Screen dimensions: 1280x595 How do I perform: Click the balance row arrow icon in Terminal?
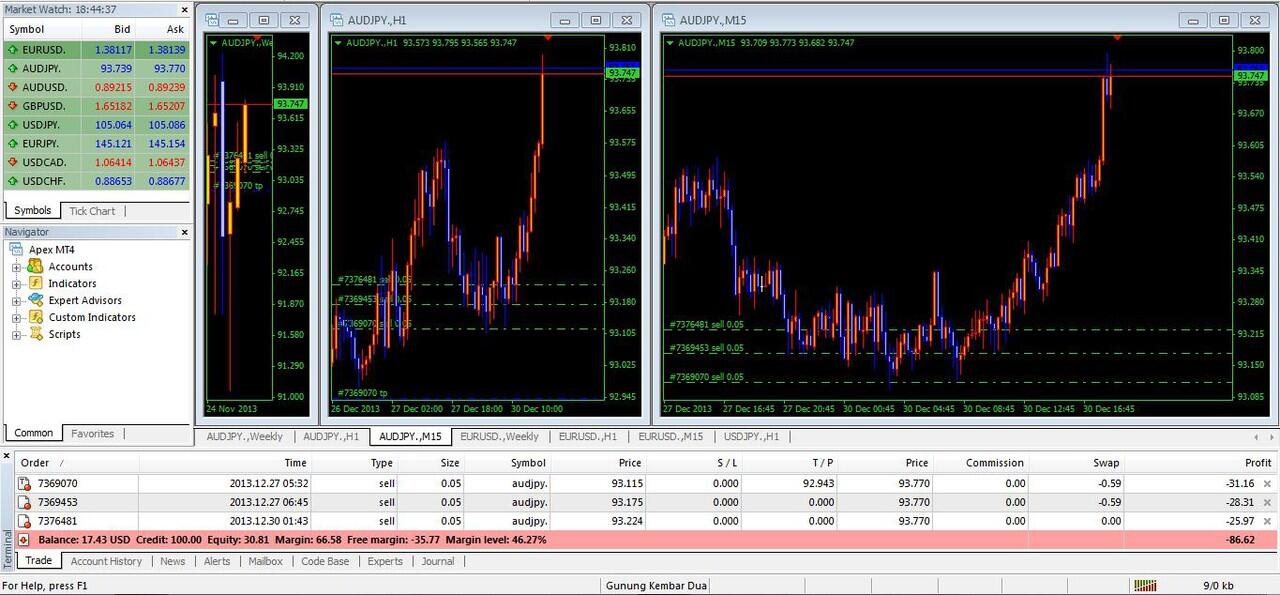(24, 540)
